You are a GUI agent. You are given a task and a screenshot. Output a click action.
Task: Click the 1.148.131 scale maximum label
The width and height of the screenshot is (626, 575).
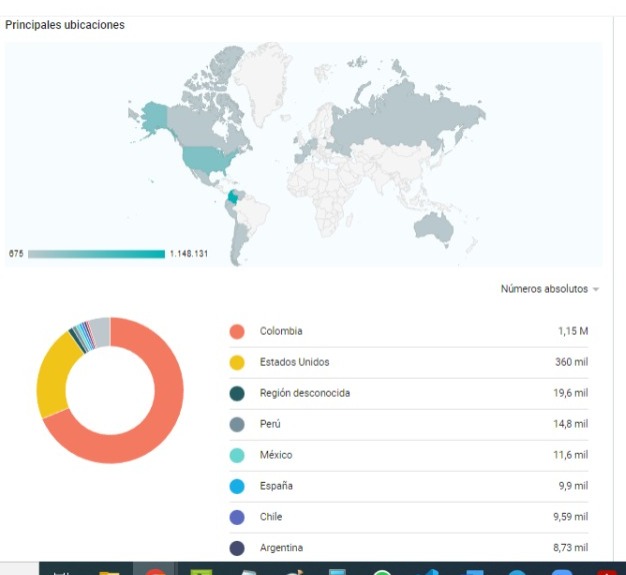click(189, 254)
